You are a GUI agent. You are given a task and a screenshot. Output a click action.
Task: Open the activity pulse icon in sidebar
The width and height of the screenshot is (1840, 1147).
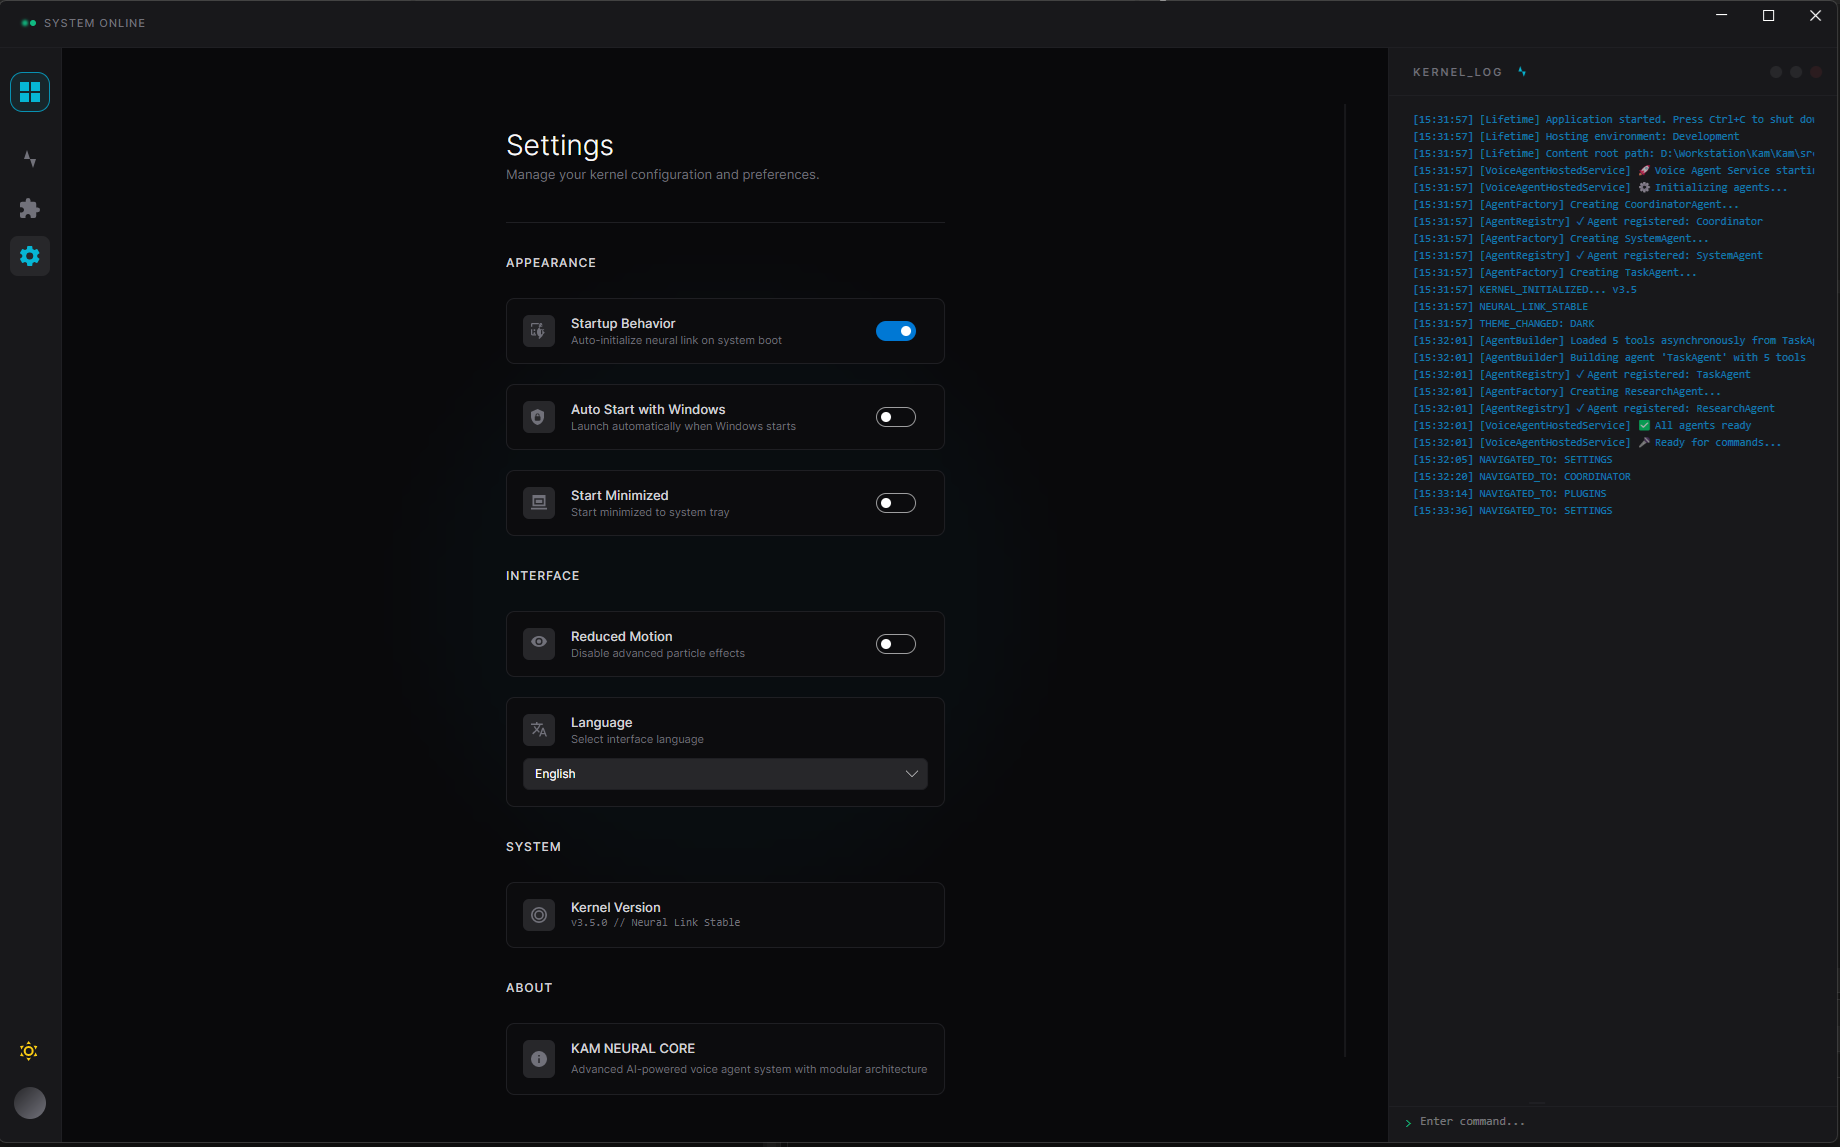point(30,159)
